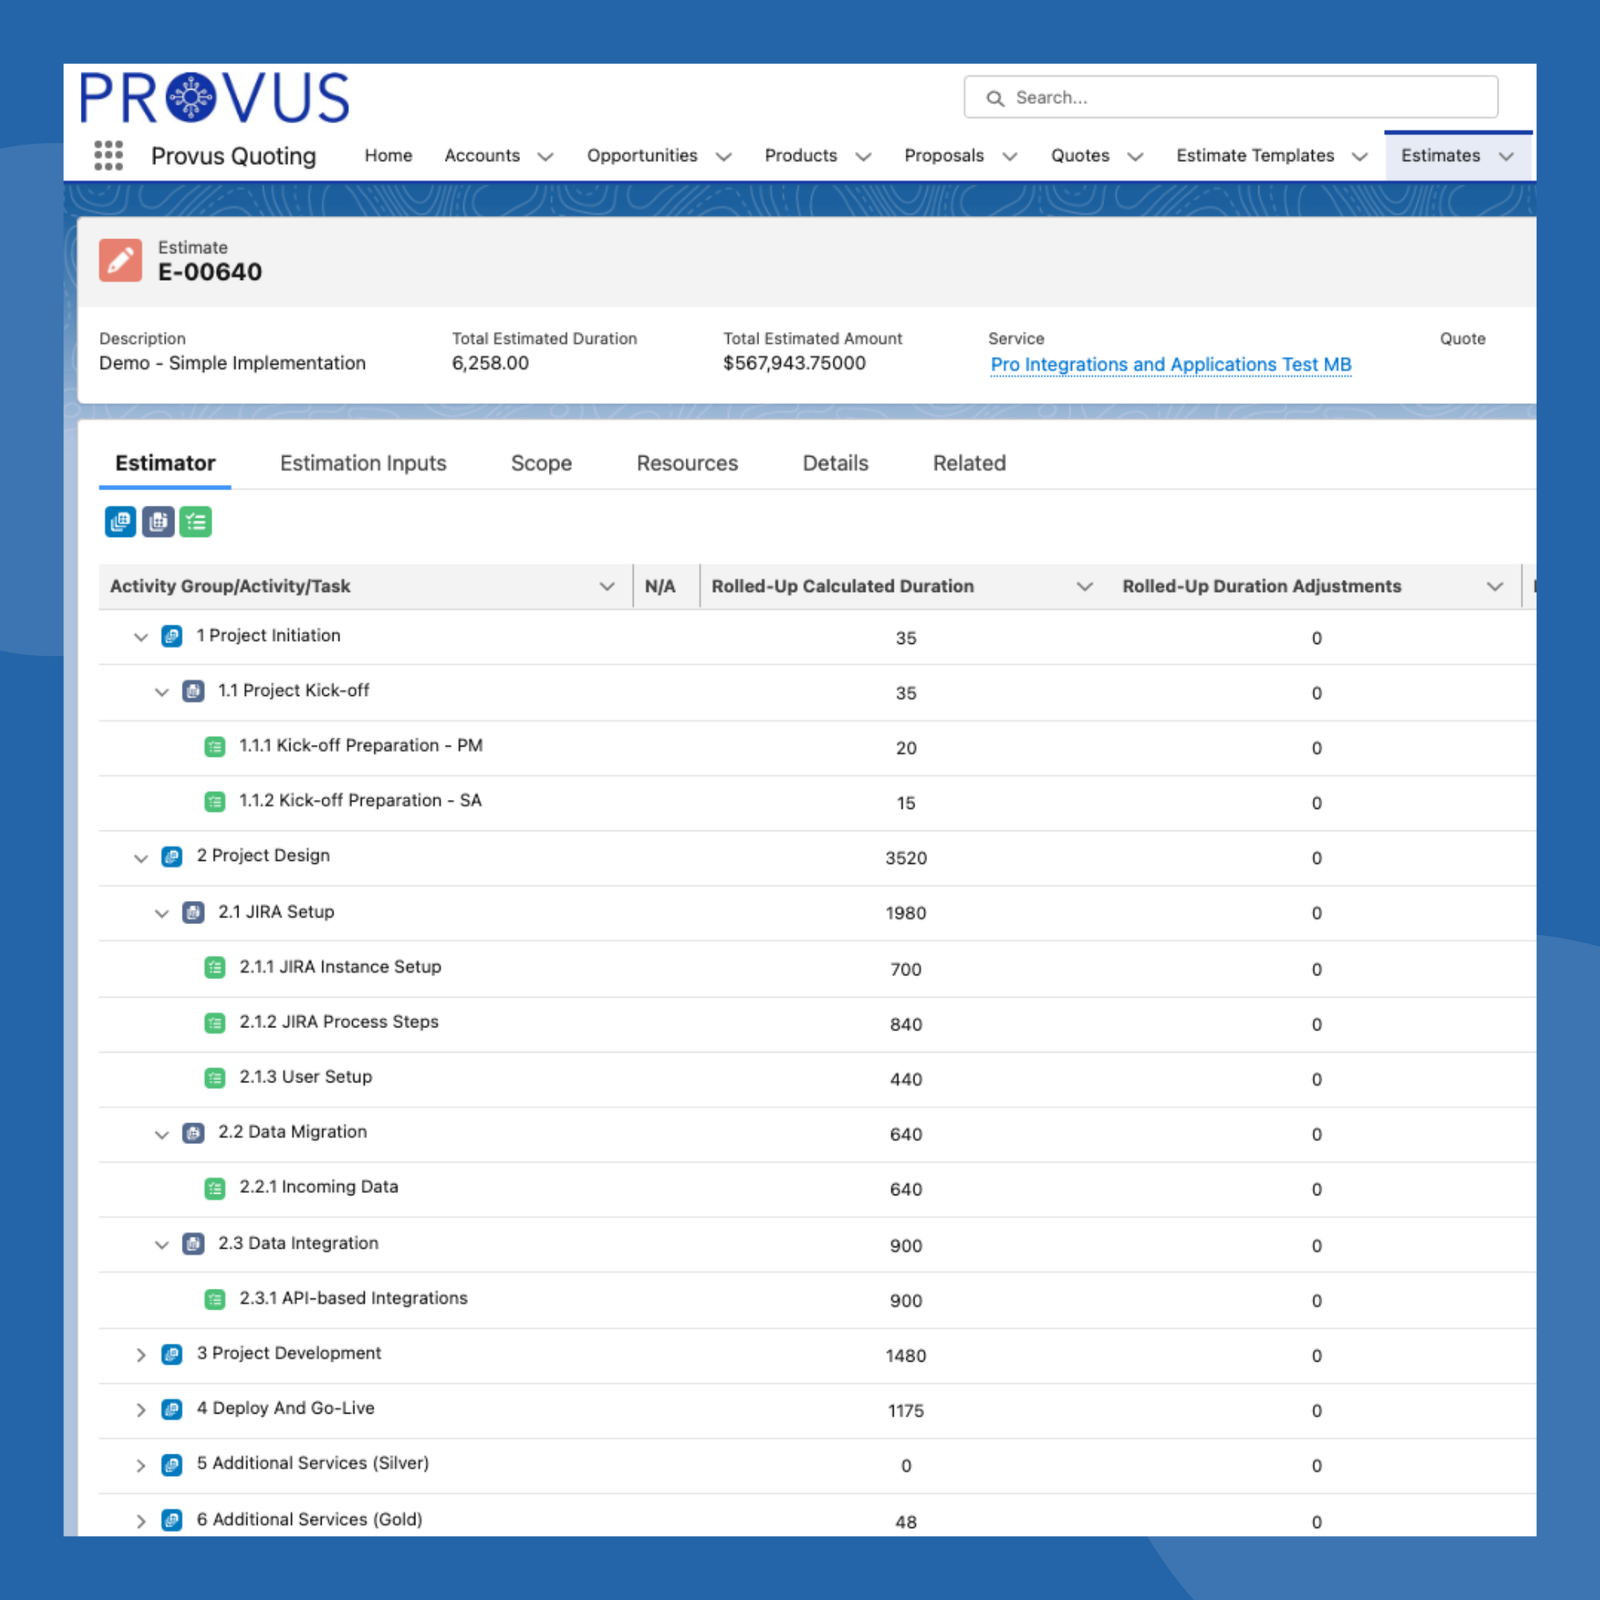Click the icon beside 5 Additional Services (Silver)
The width and height of the screenshot is (1600, 1600).
[x=172, y=1465]
